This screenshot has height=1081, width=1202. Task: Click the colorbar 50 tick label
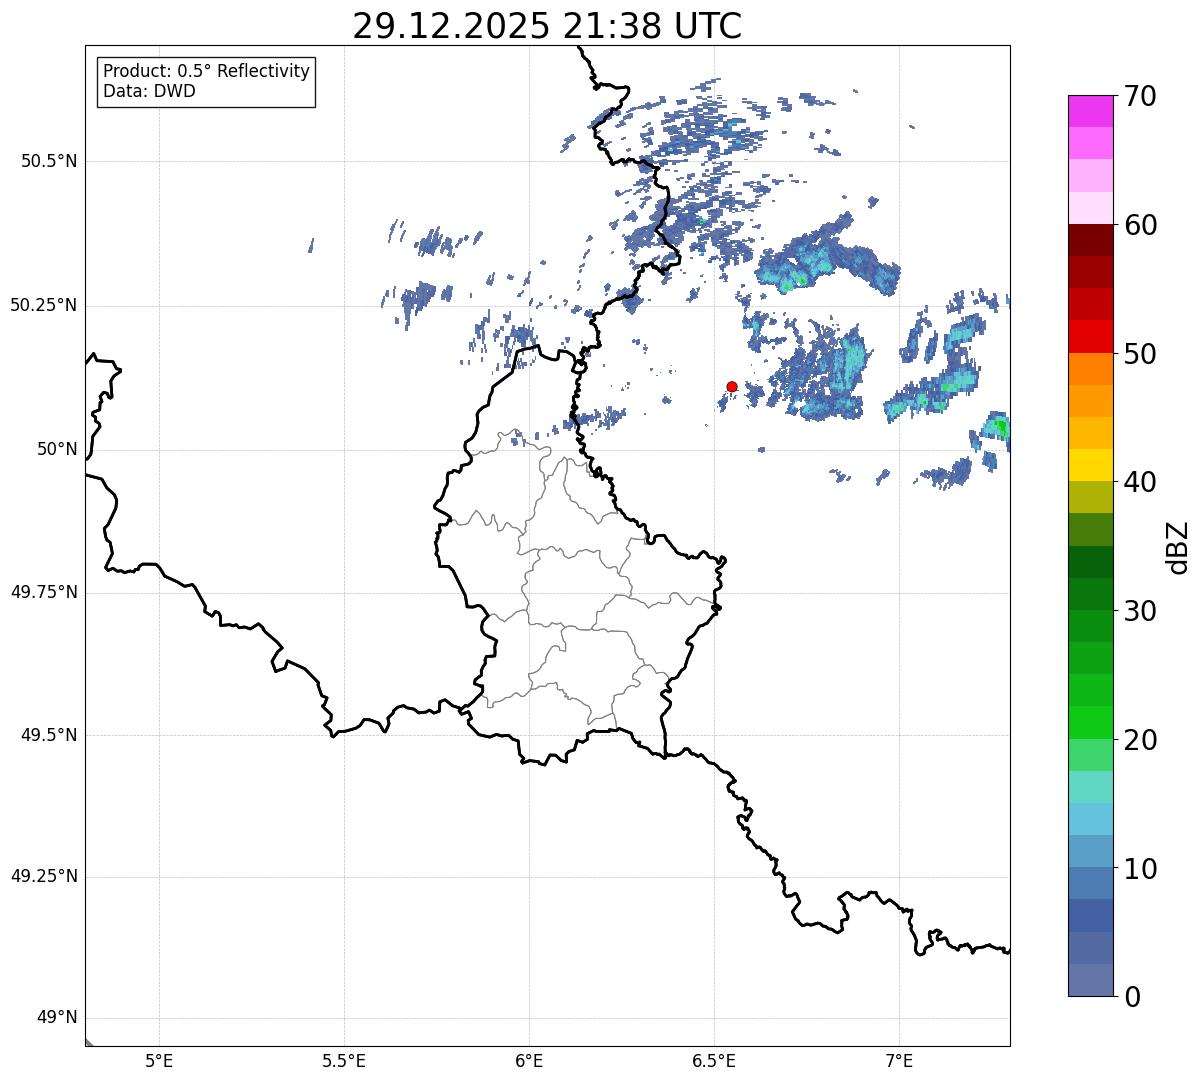tap(1141, 354)
